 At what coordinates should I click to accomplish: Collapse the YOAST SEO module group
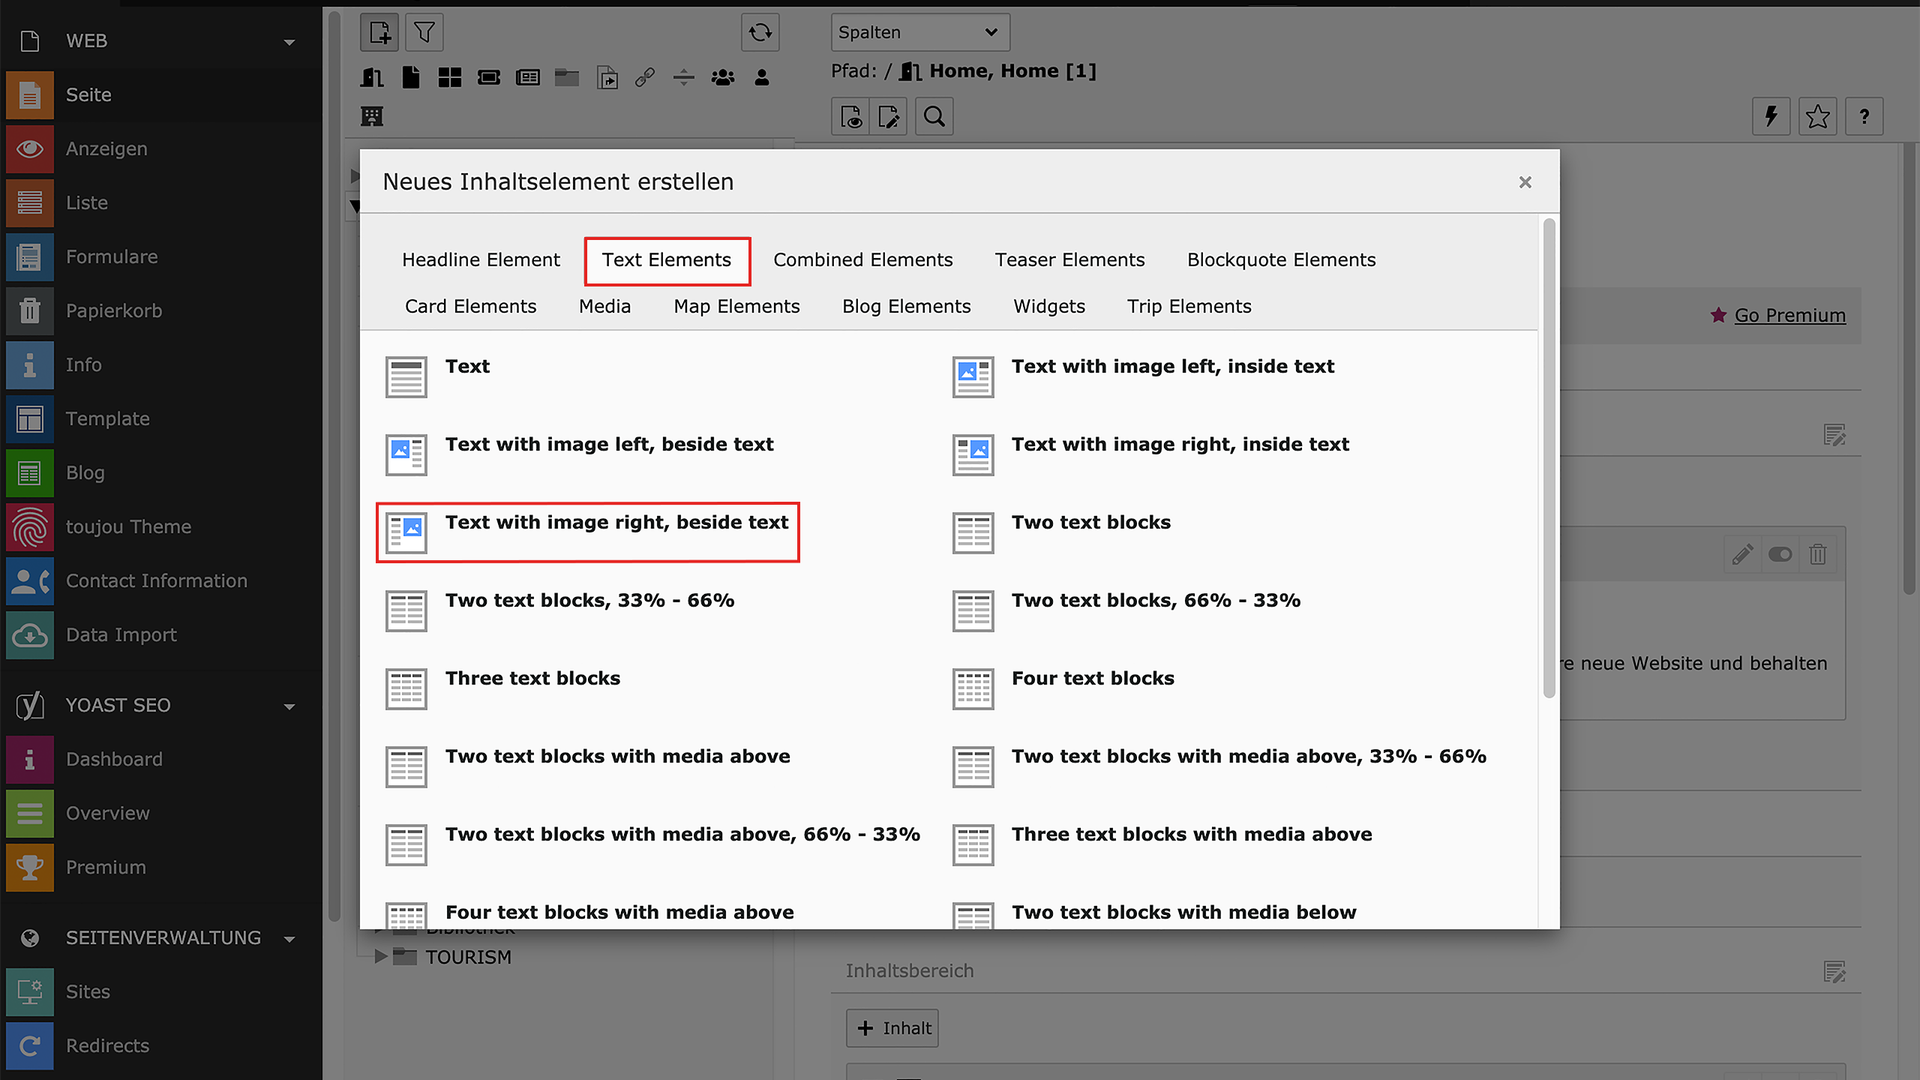pyautogui.click(x=289, y=706)
